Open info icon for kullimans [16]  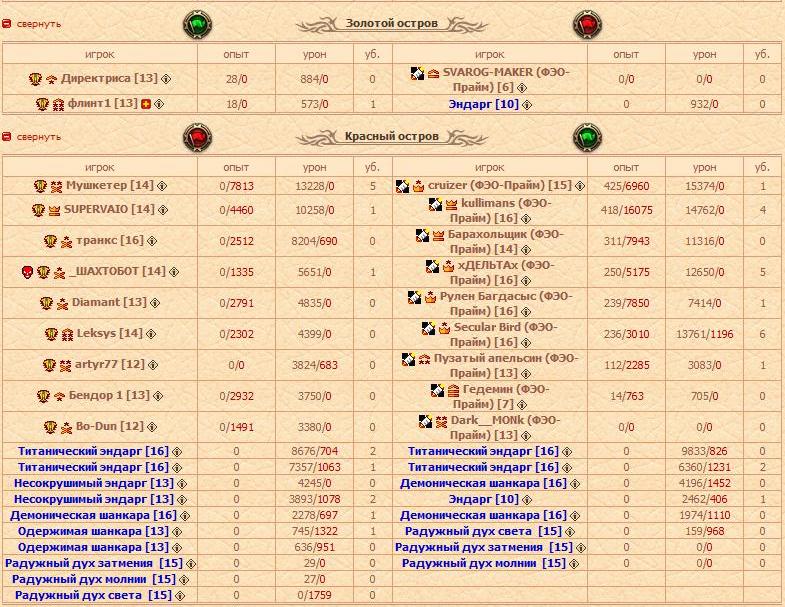[x=526, y=219]
